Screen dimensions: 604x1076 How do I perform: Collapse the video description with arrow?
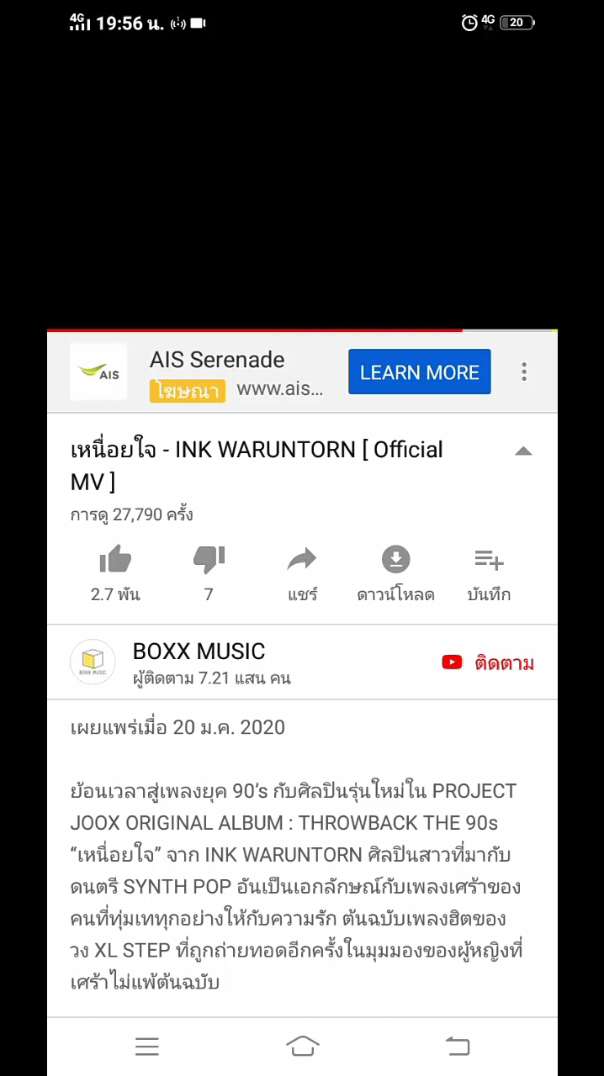click(523, 451)
